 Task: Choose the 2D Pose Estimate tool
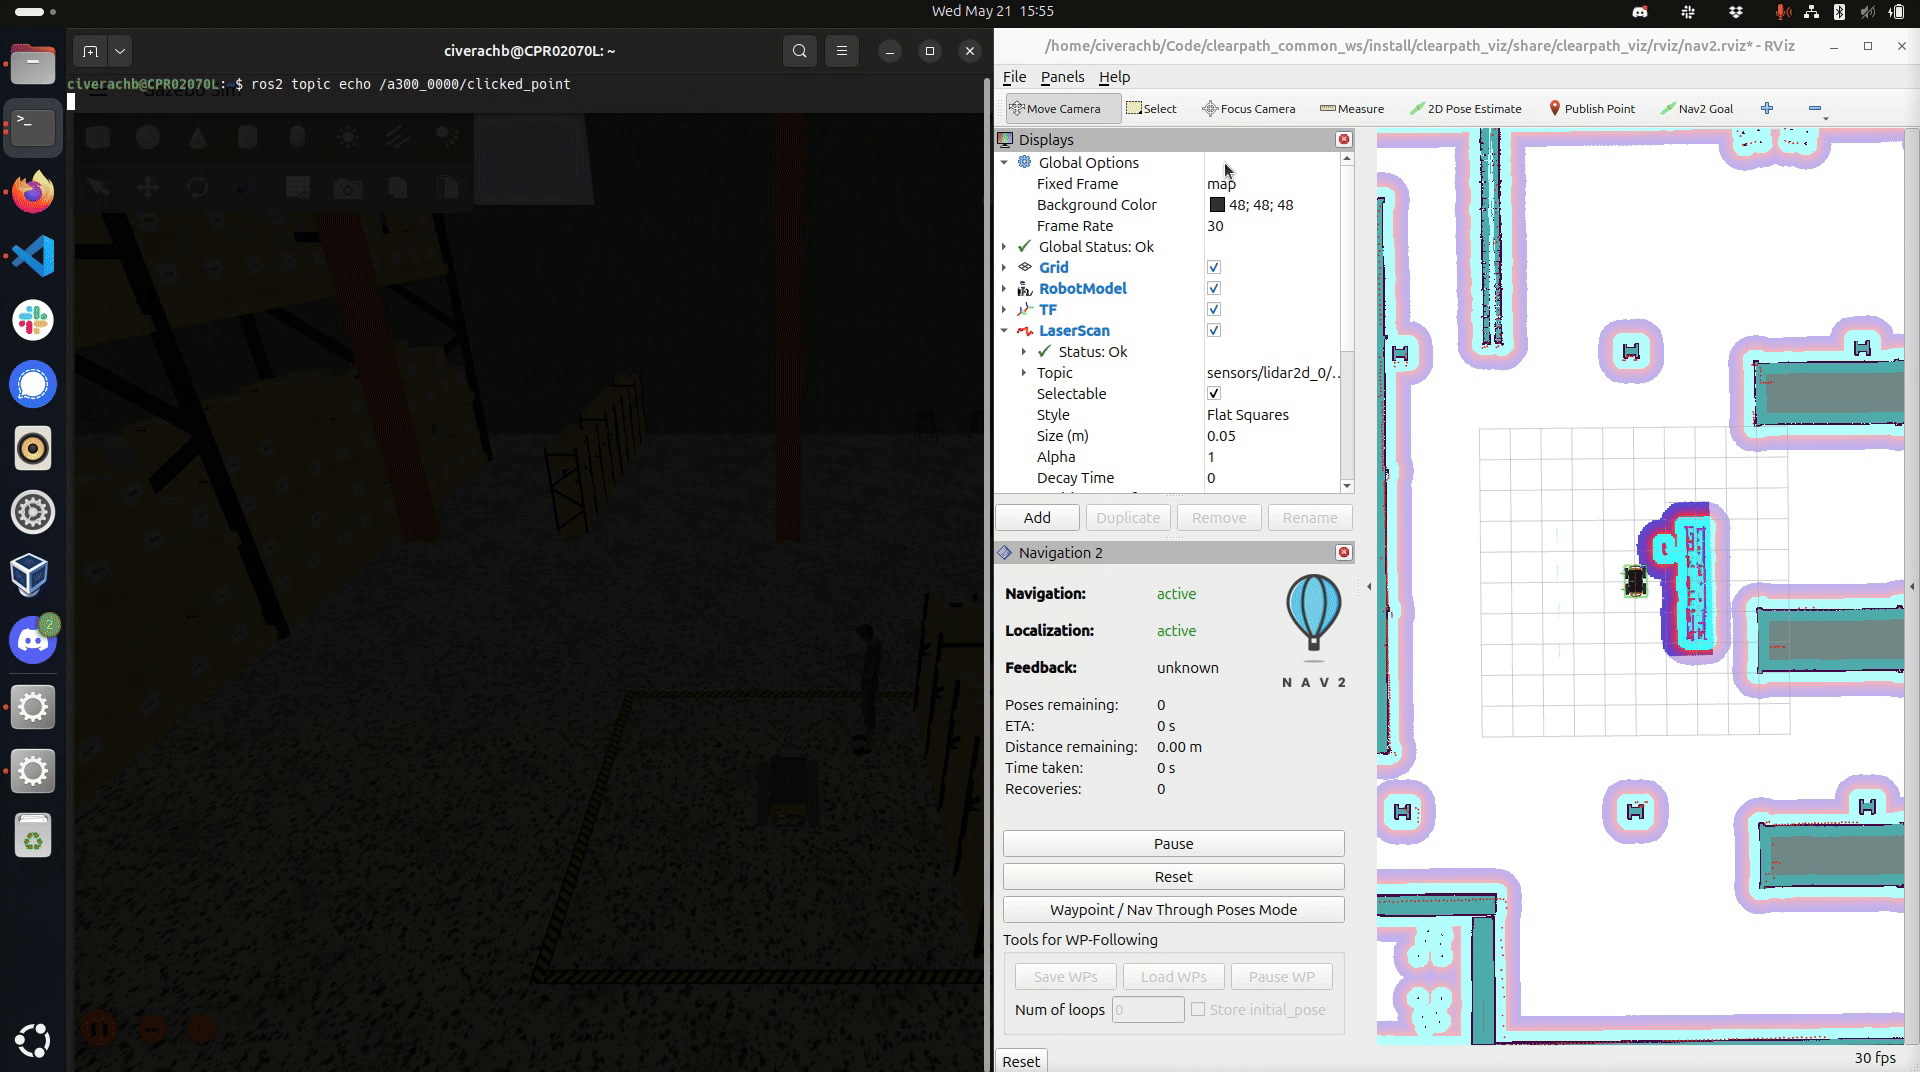(x=1465, y=108)
